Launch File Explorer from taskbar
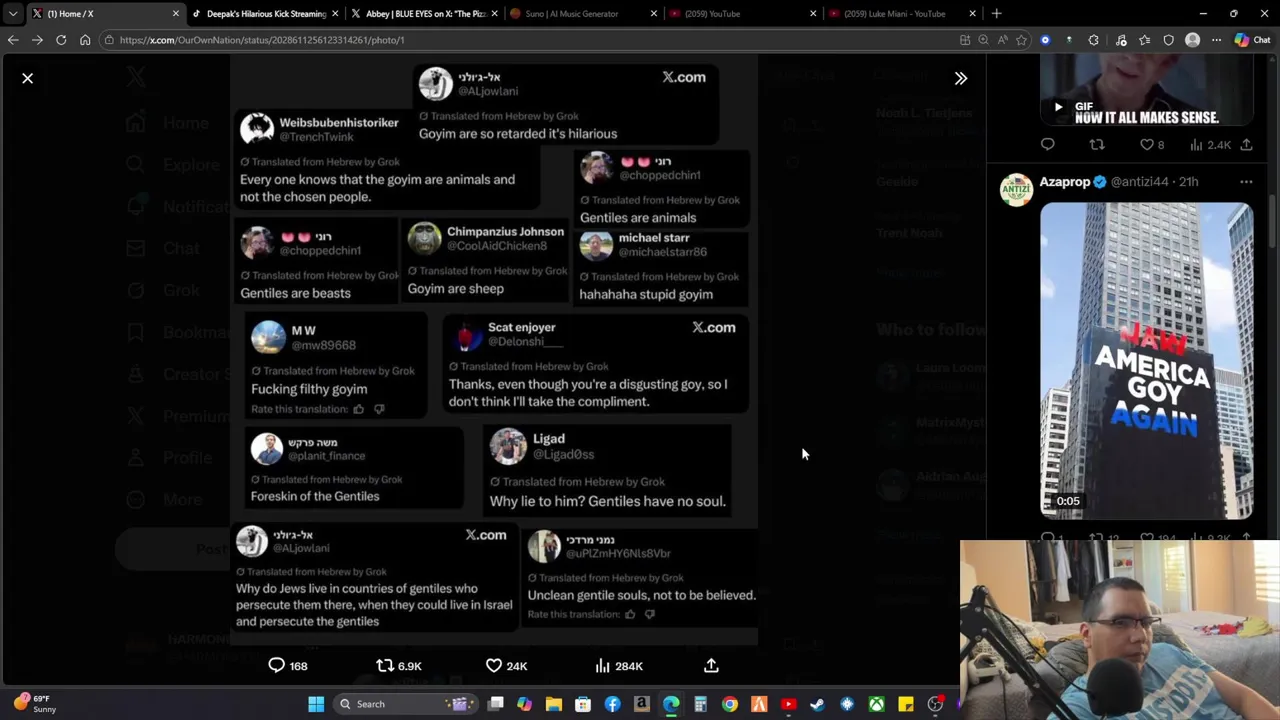 coord(553,704)
